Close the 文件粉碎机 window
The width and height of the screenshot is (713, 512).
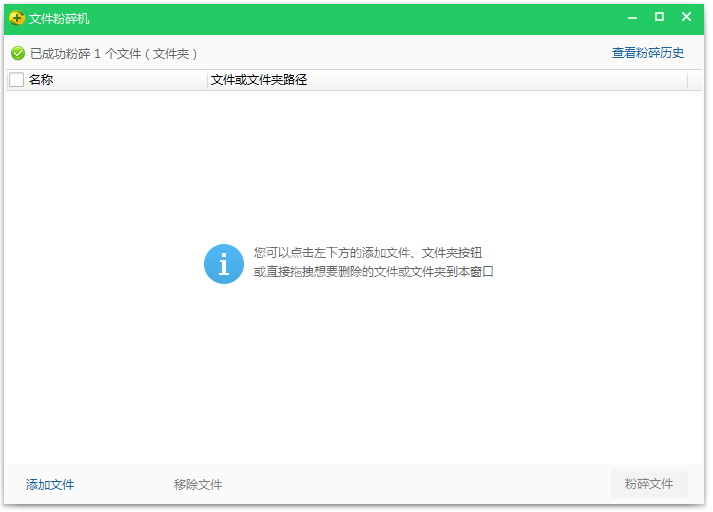click(x=686, y=17)
